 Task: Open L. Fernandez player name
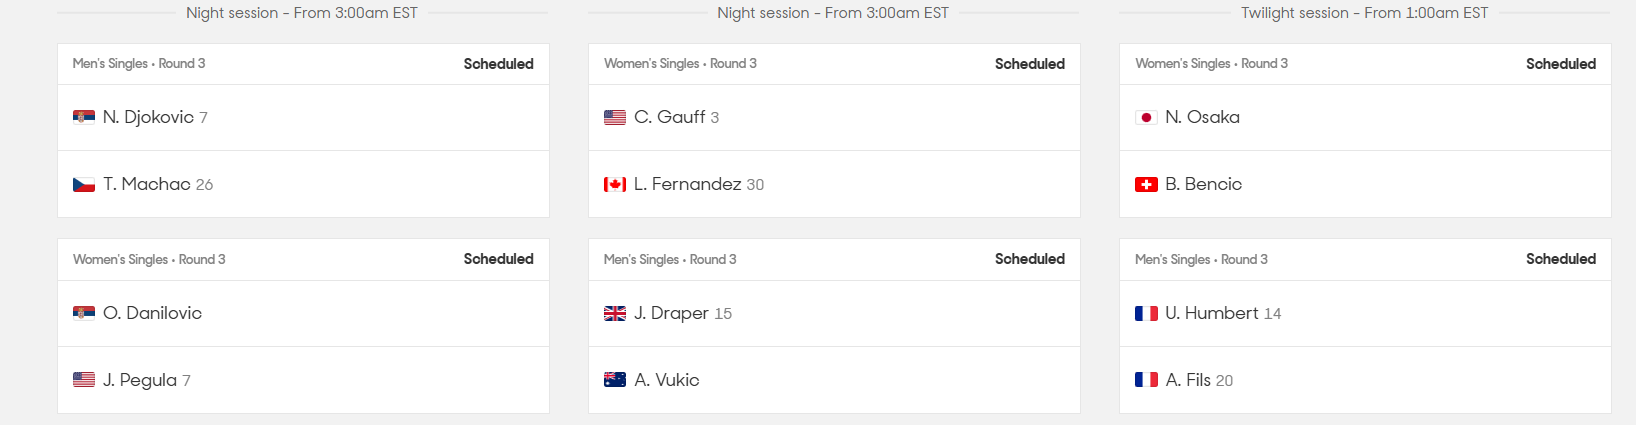[x=688, y=184]
